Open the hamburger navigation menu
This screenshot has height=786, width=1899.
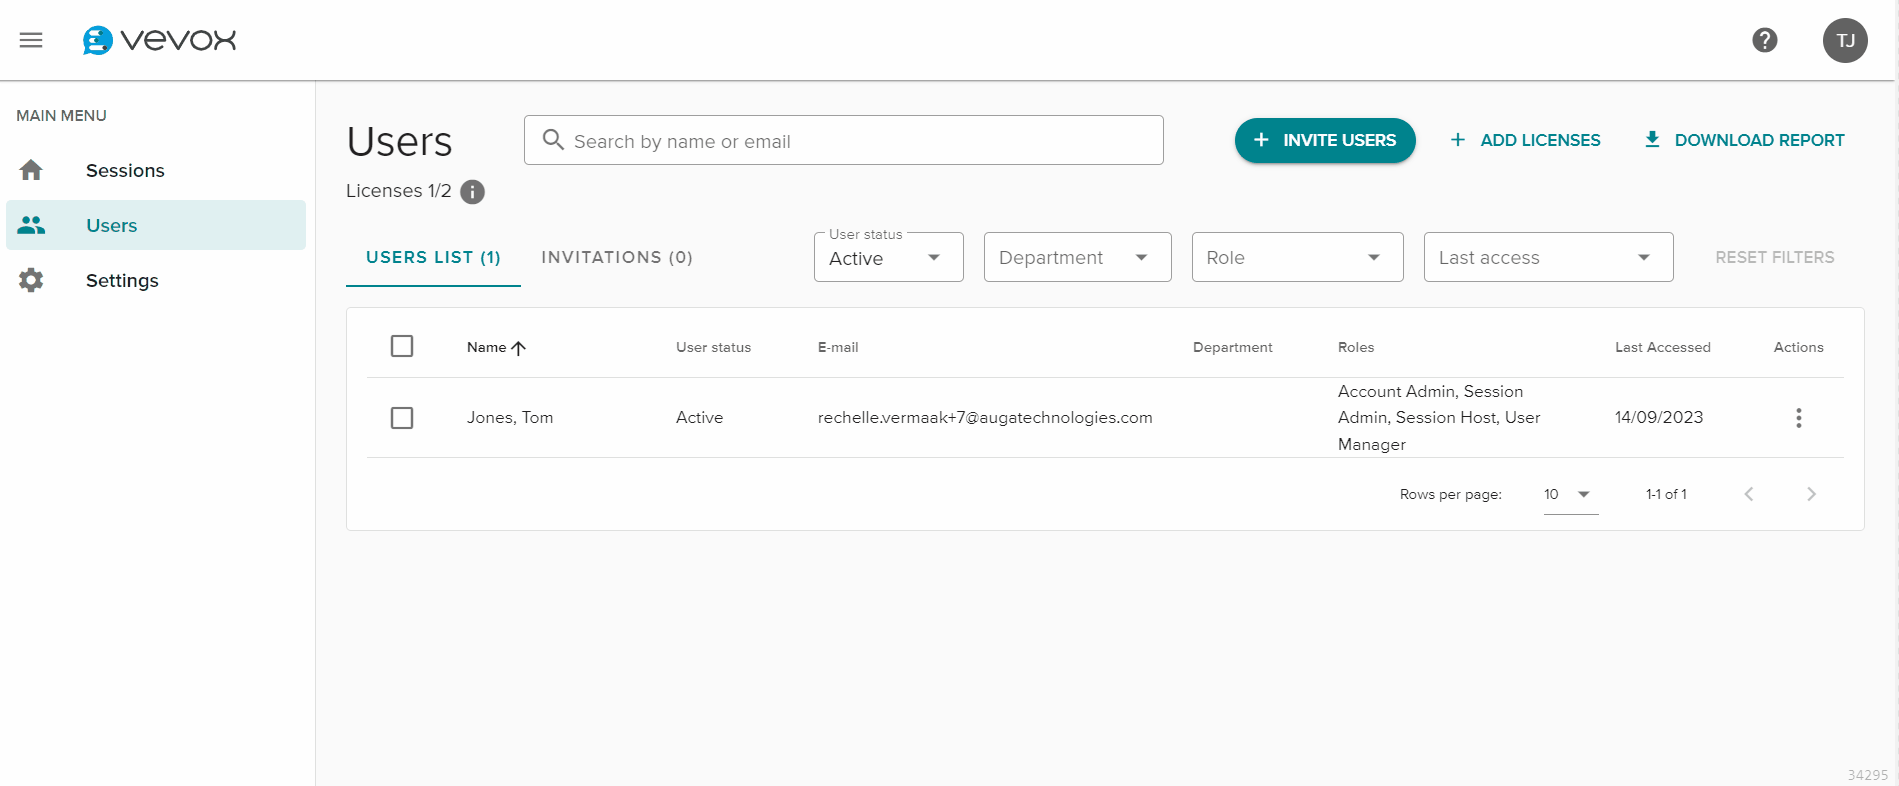click(31, 40)
